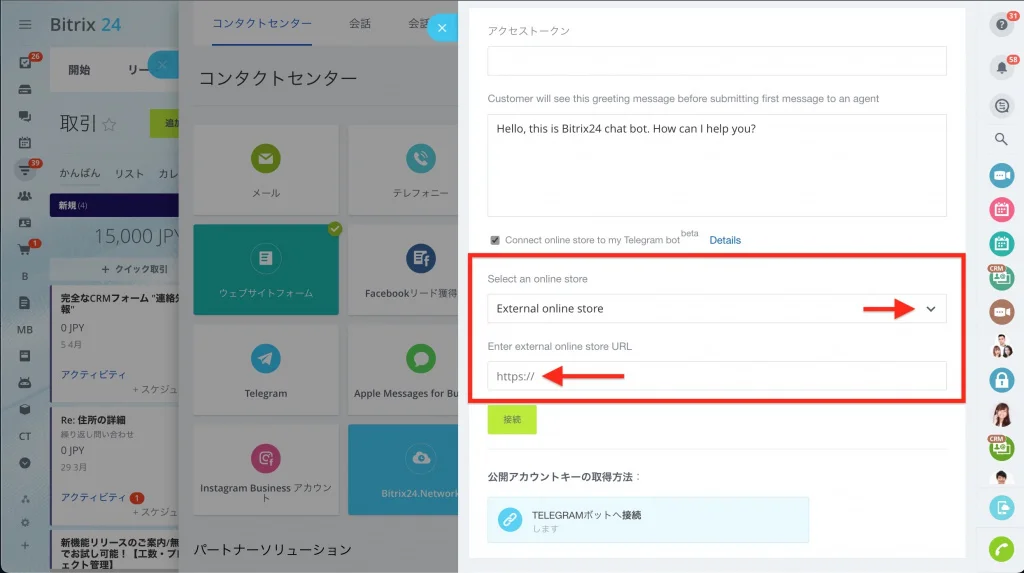Open the help question mark icon

1001,25
